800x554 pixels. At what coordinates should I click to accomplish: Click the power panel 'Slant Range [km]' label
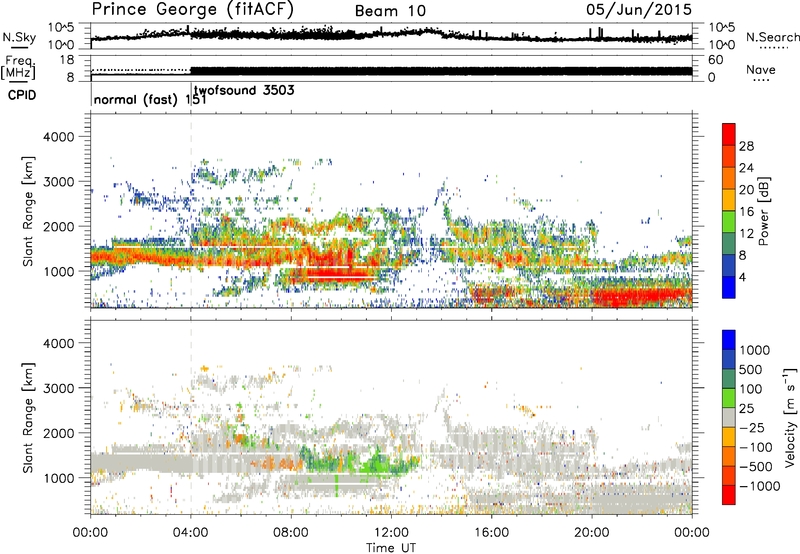(28, 211)
